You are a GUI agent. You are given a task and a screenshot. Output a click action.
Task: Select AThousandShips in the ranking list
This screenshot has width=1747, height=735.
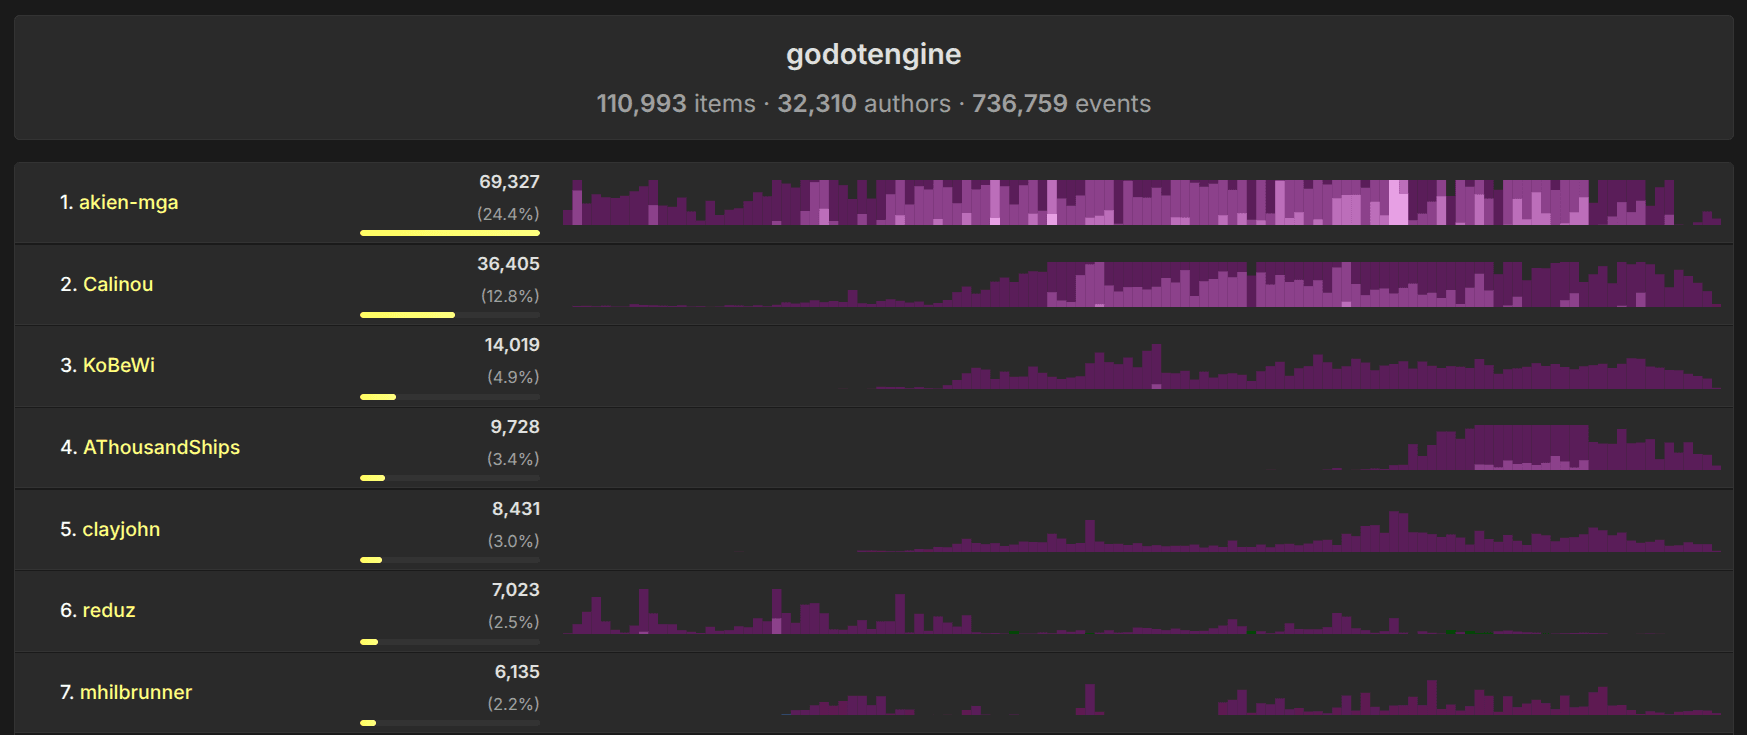coord(161,448)
